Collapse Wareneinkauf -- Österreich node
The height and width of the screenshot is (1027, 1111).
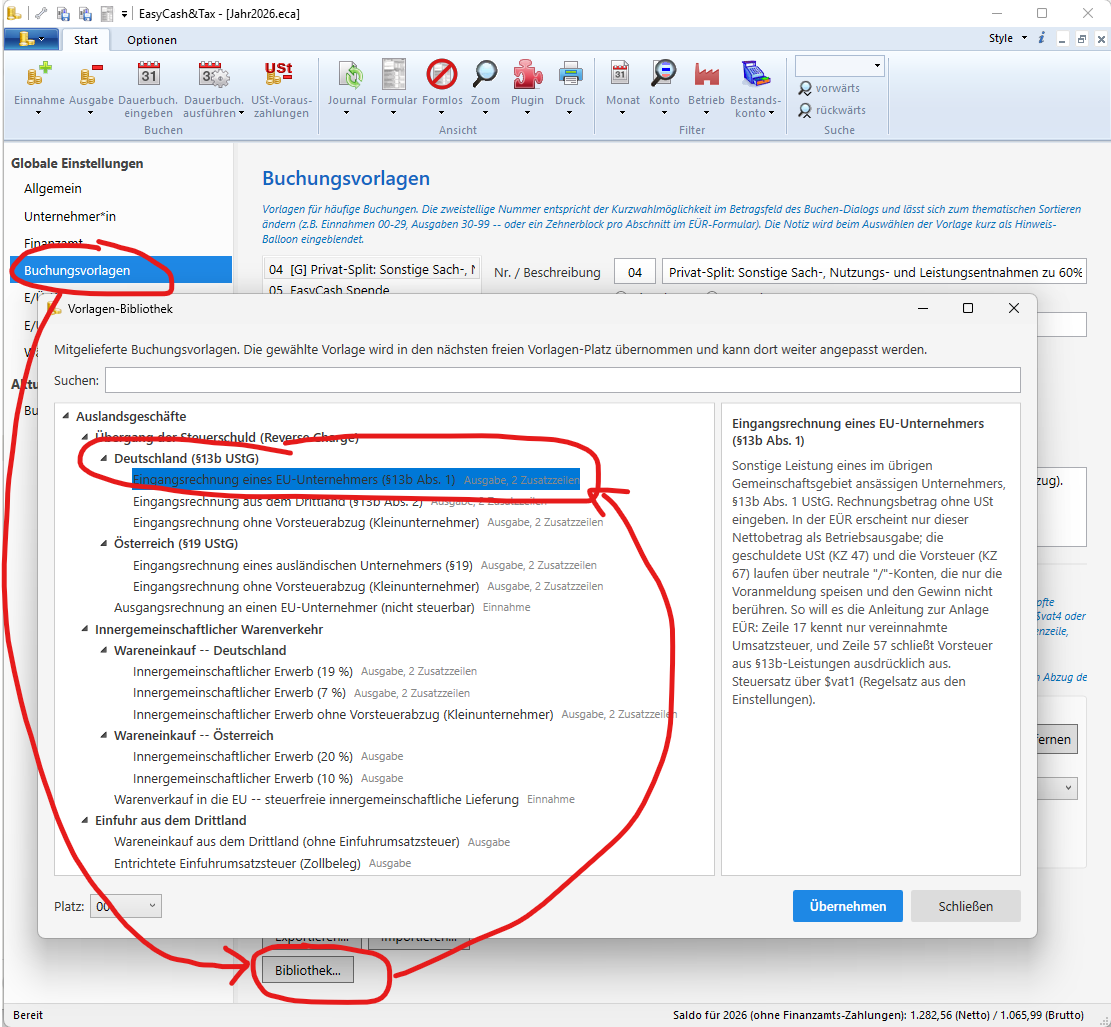pyautogui.click(x=103, y=735)
